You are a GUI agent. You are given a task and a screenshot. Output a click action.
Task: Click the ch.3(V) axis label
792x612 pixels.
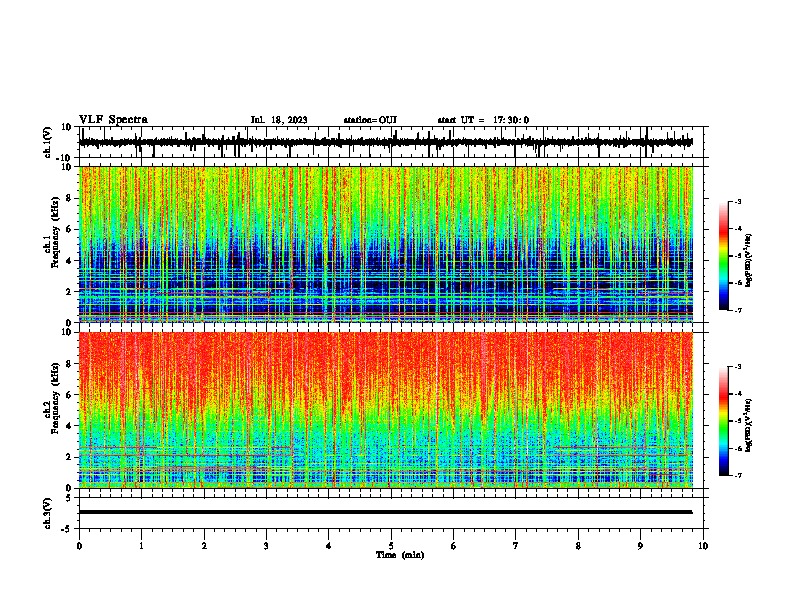pos(48,513)
